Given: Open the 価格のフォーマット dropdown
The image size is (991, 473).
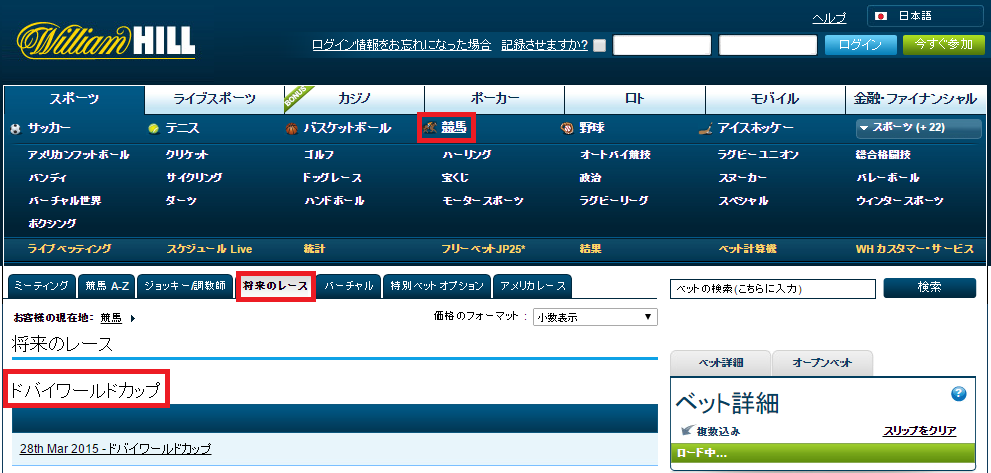Looking at the screenshot, I should [595, 317].
